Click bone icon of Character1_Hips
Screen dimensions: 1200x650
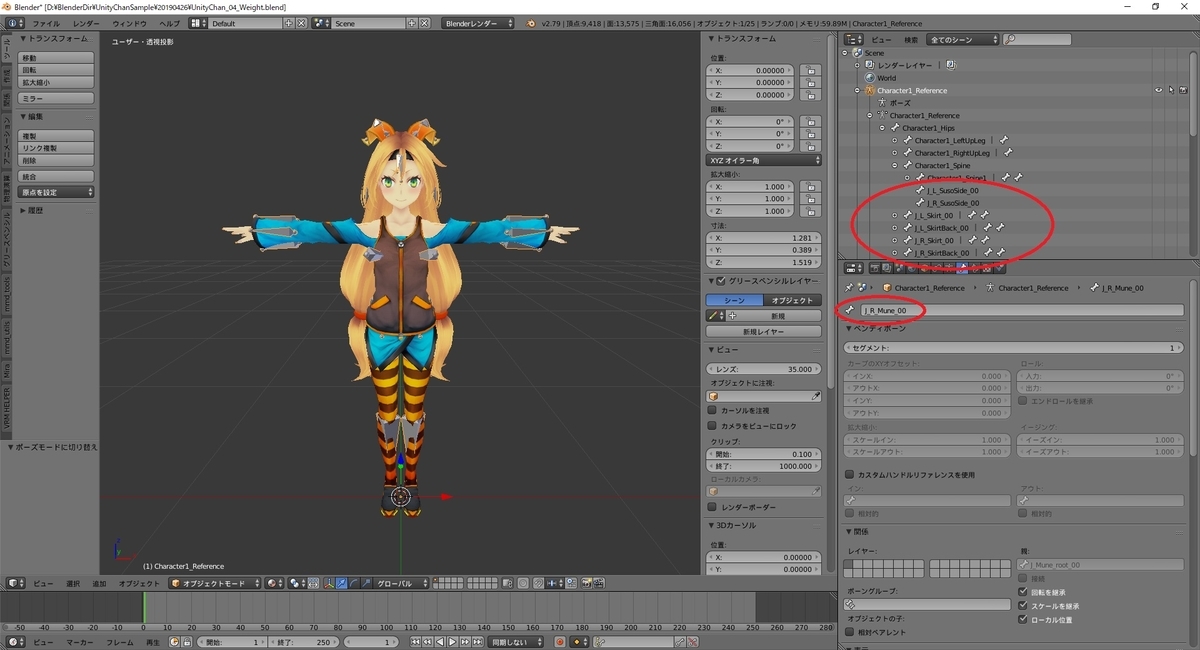[894, 128]
